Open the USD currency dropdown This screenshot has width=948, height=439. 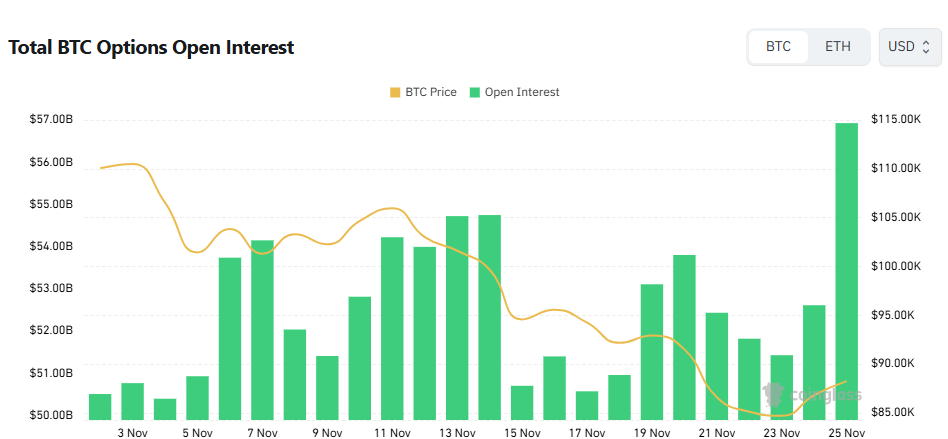pyautogui.click(x=909, y=47)
